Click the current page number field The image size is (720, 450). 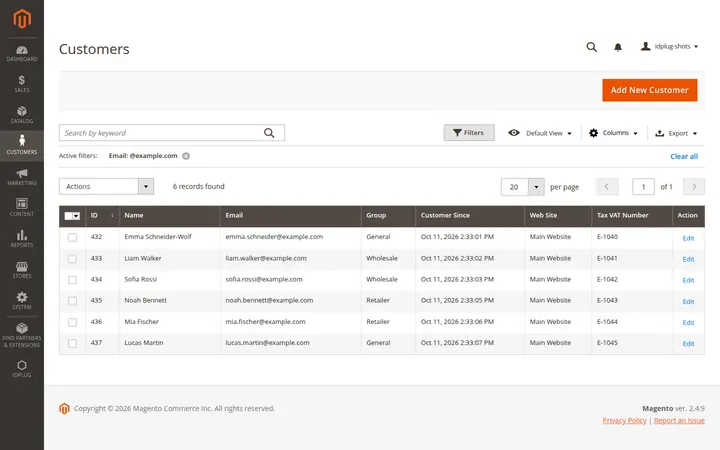coord(643,187)
